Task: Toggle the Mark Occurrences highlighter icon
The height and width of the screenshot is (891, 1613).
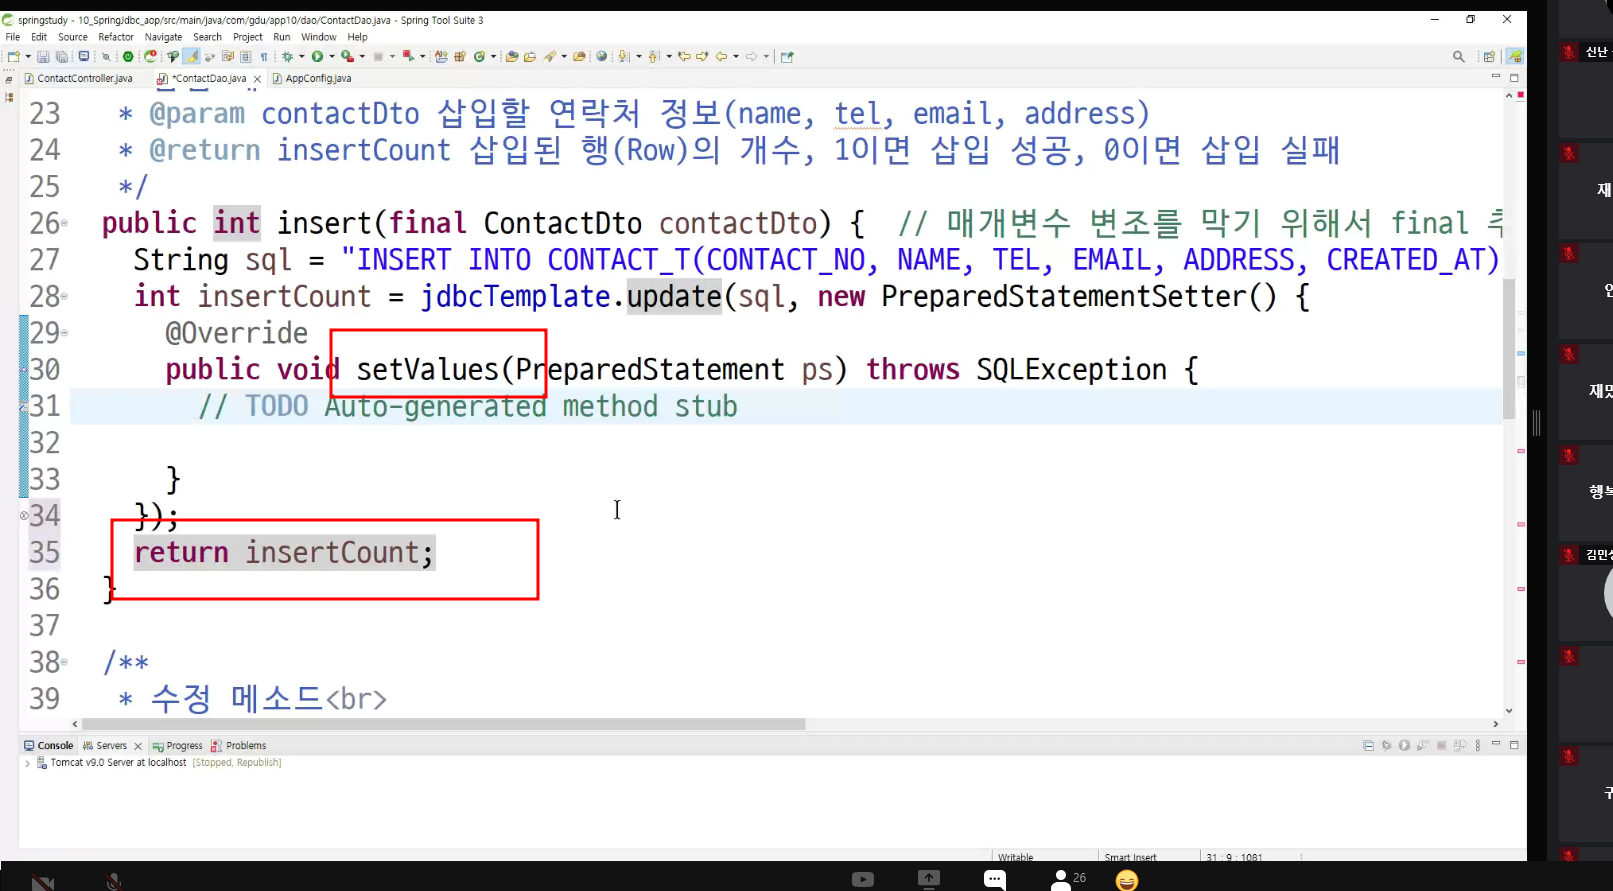Action: 191,57
